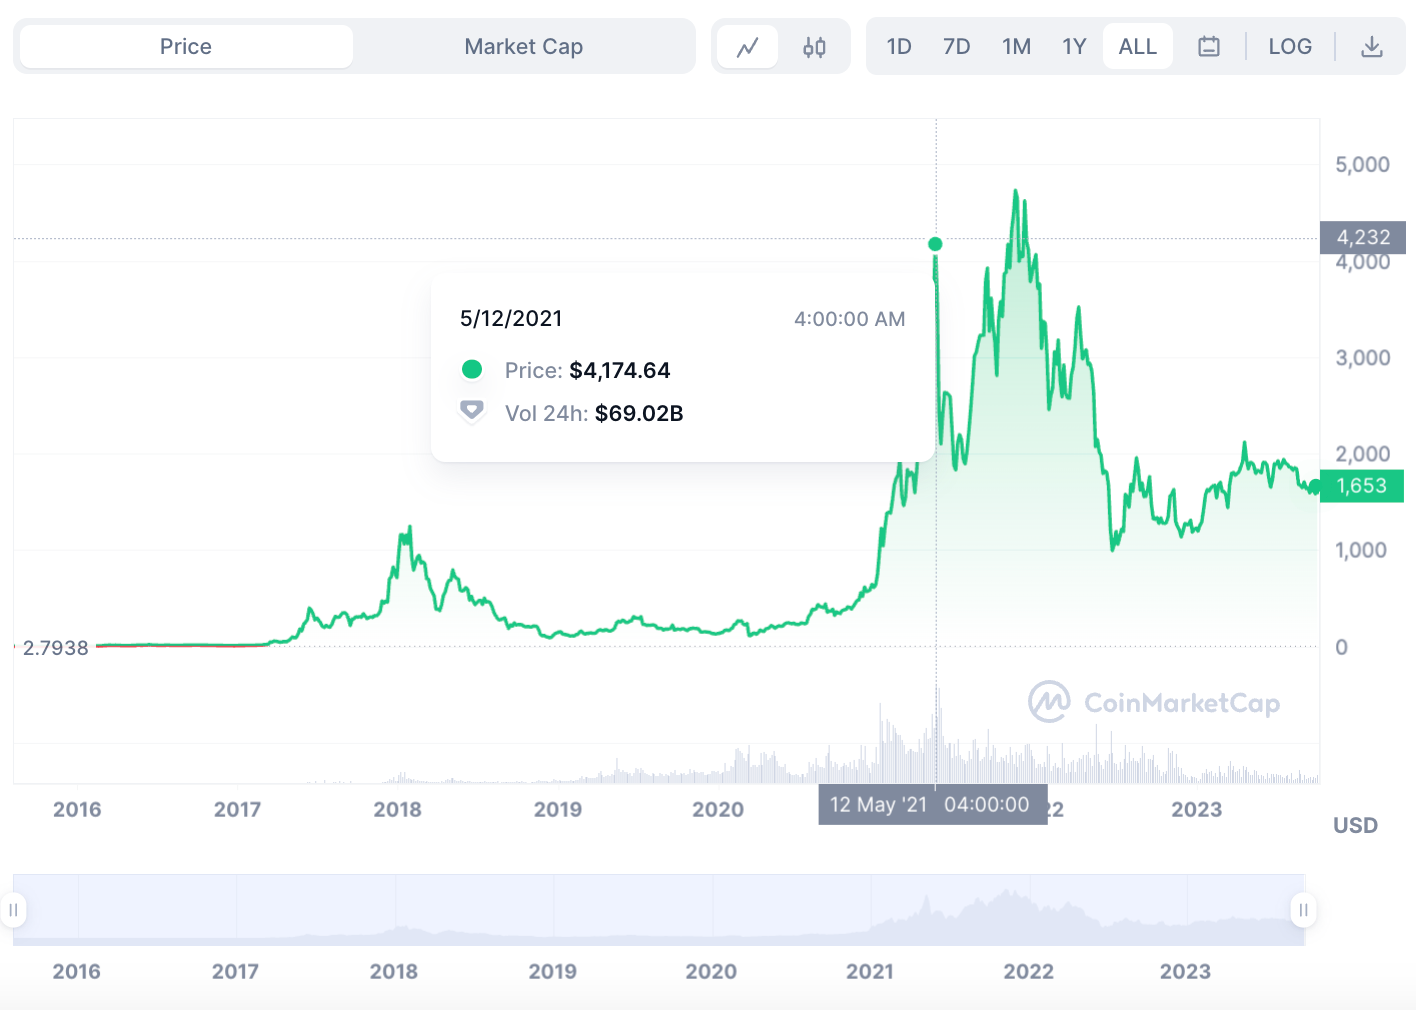The image size is (1416, 1010).
Task: Click the tooltip volume $69.02B
Action: pyautogui.click(x=639, y=414)
